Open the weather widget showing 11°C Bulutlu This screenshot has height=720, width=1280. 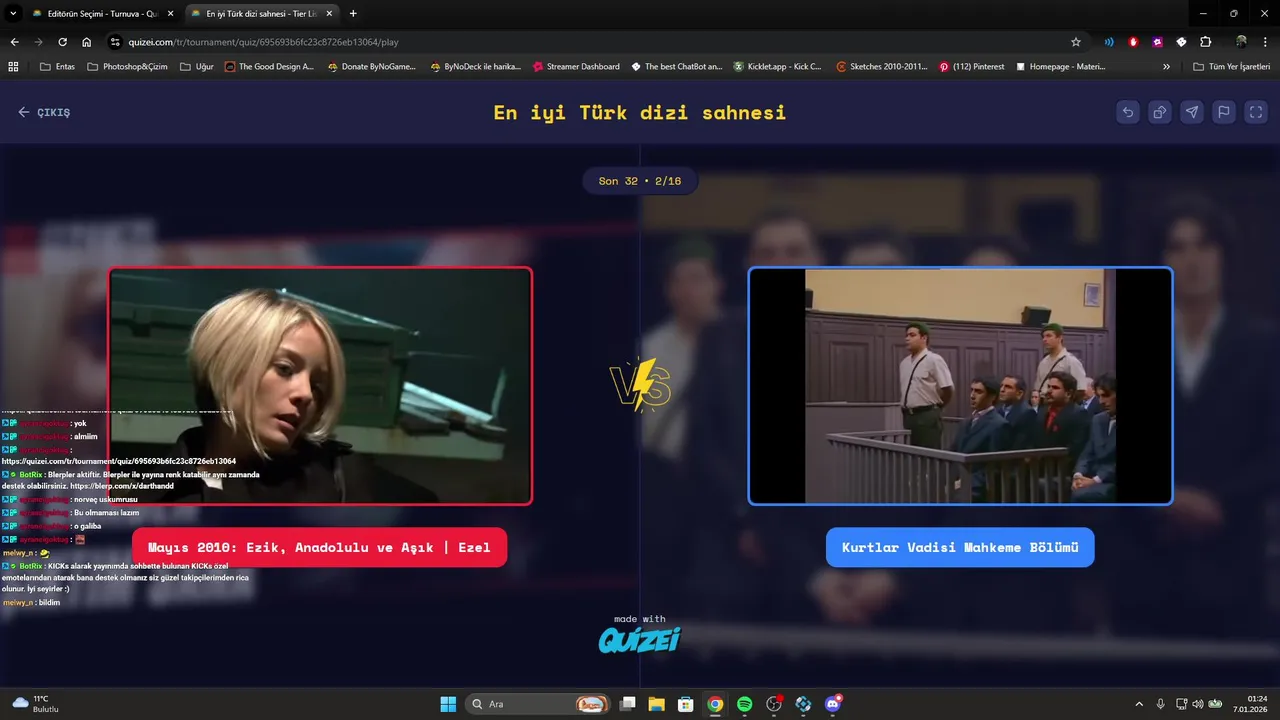click(36, 704)
